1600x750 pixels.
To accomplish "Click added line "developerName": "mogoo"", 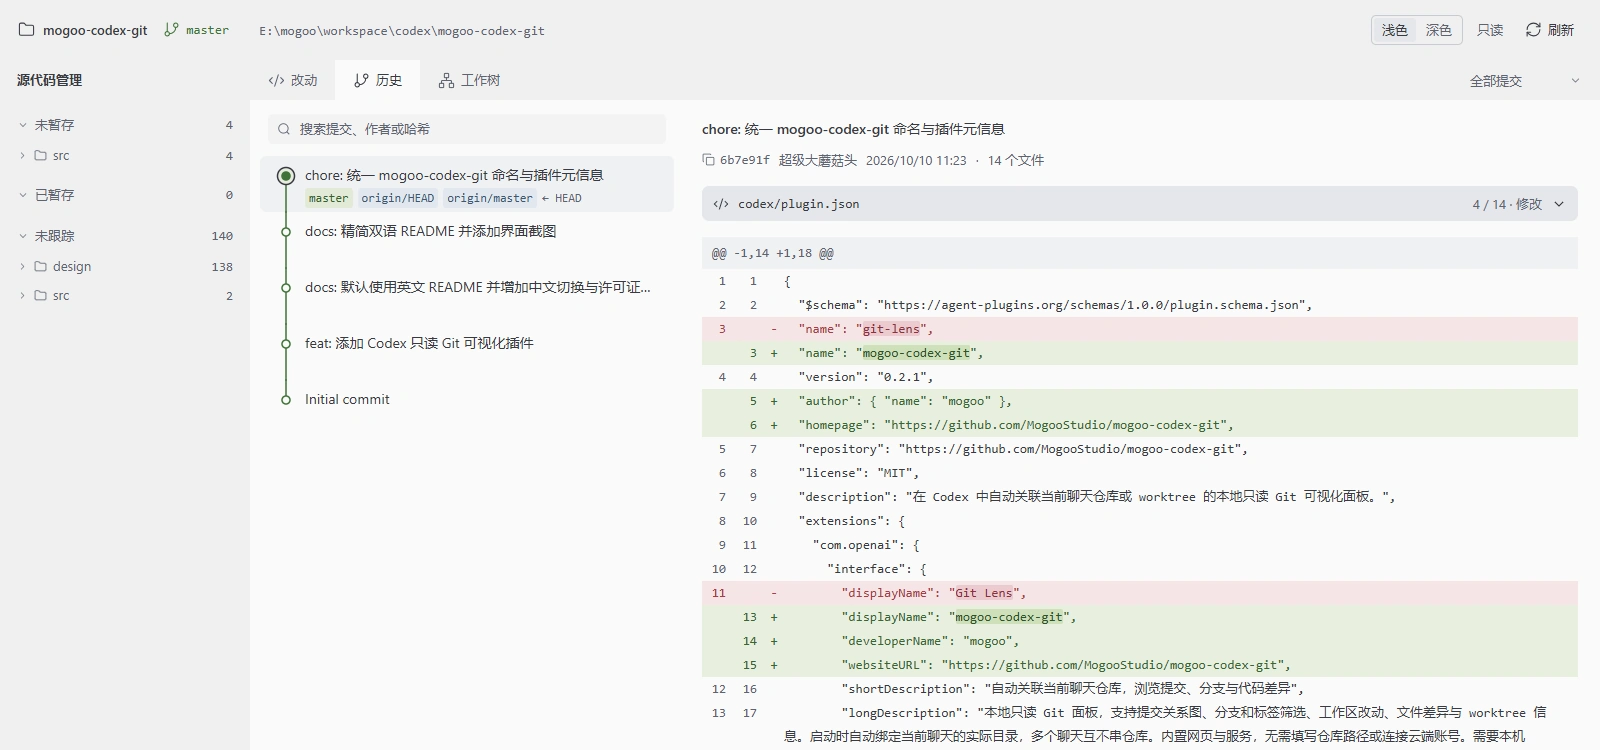I will pyautogui.click(x=1140, y=641).
